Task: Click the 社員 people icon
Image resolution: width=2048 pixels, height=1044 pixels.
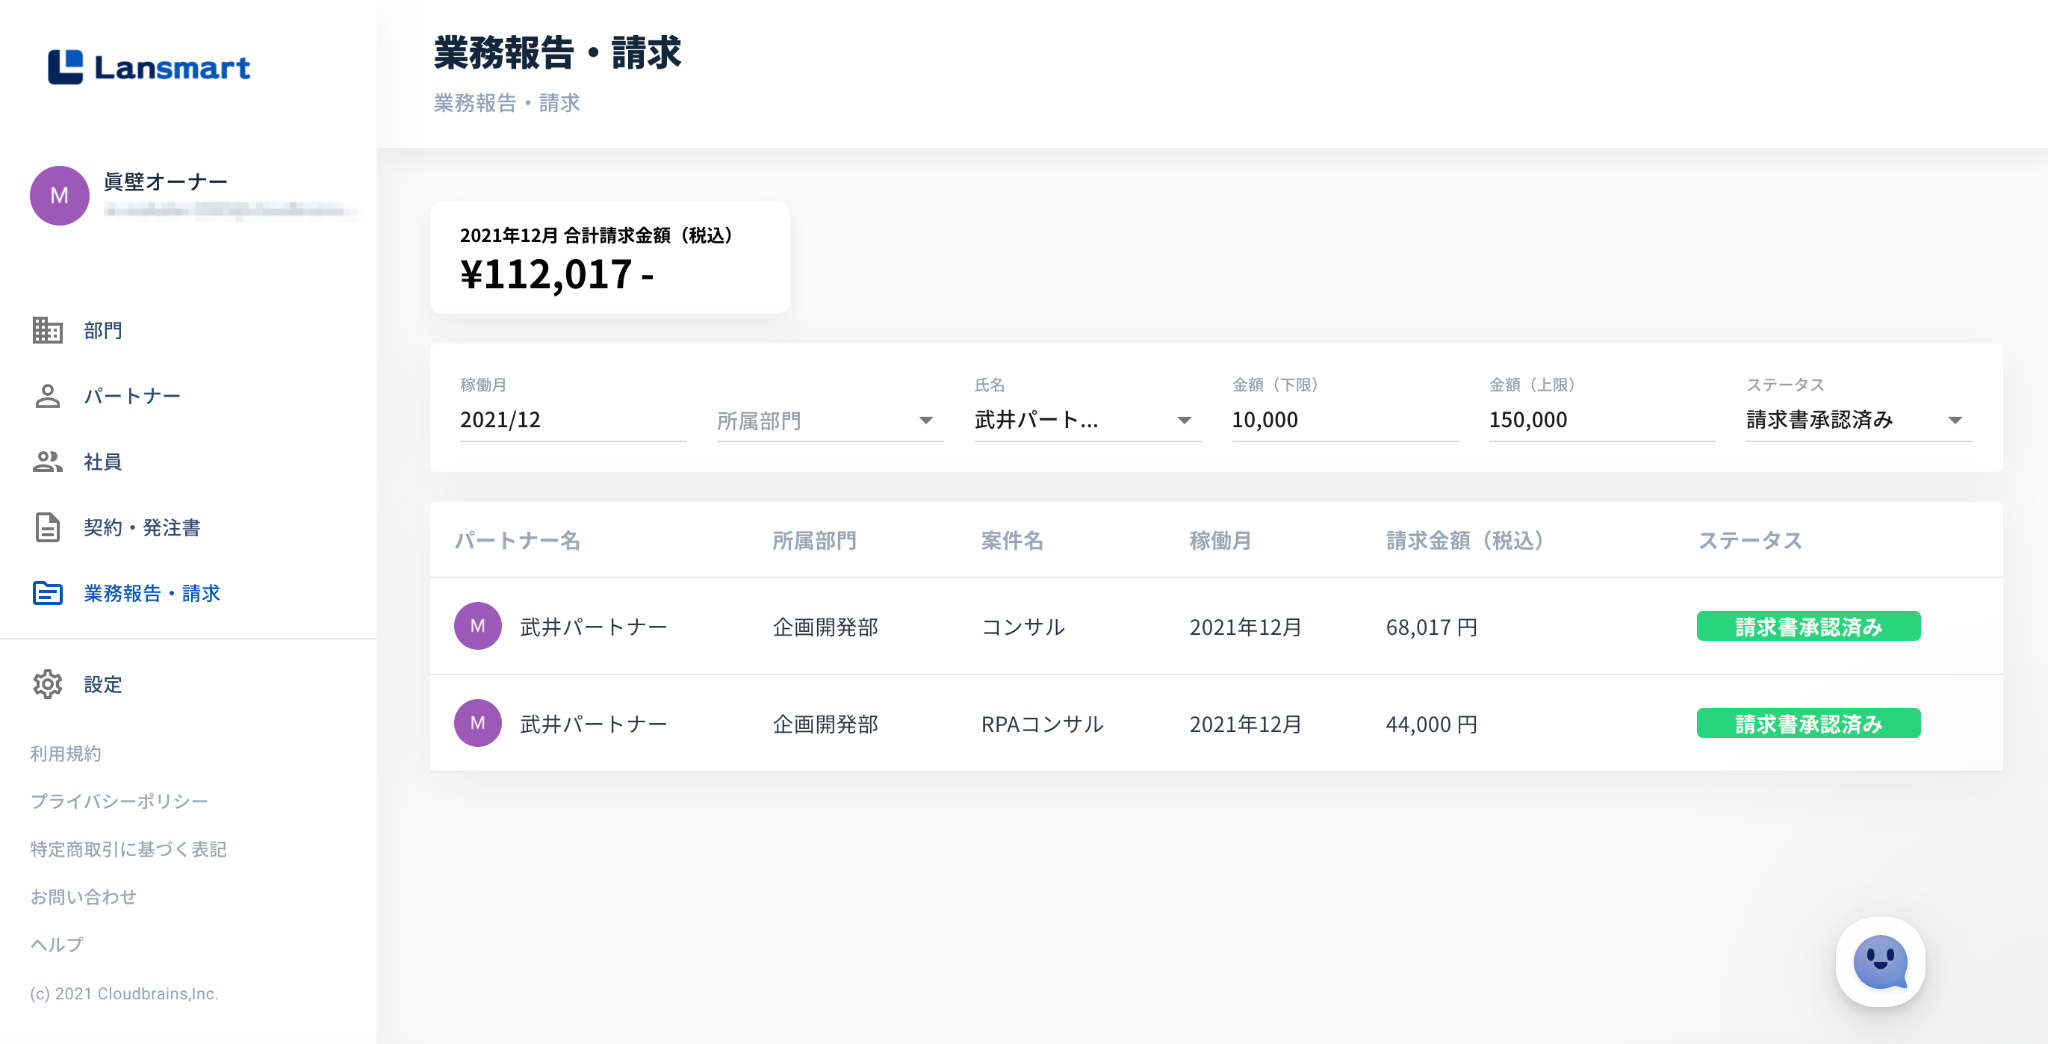Action: pos(48,462)
